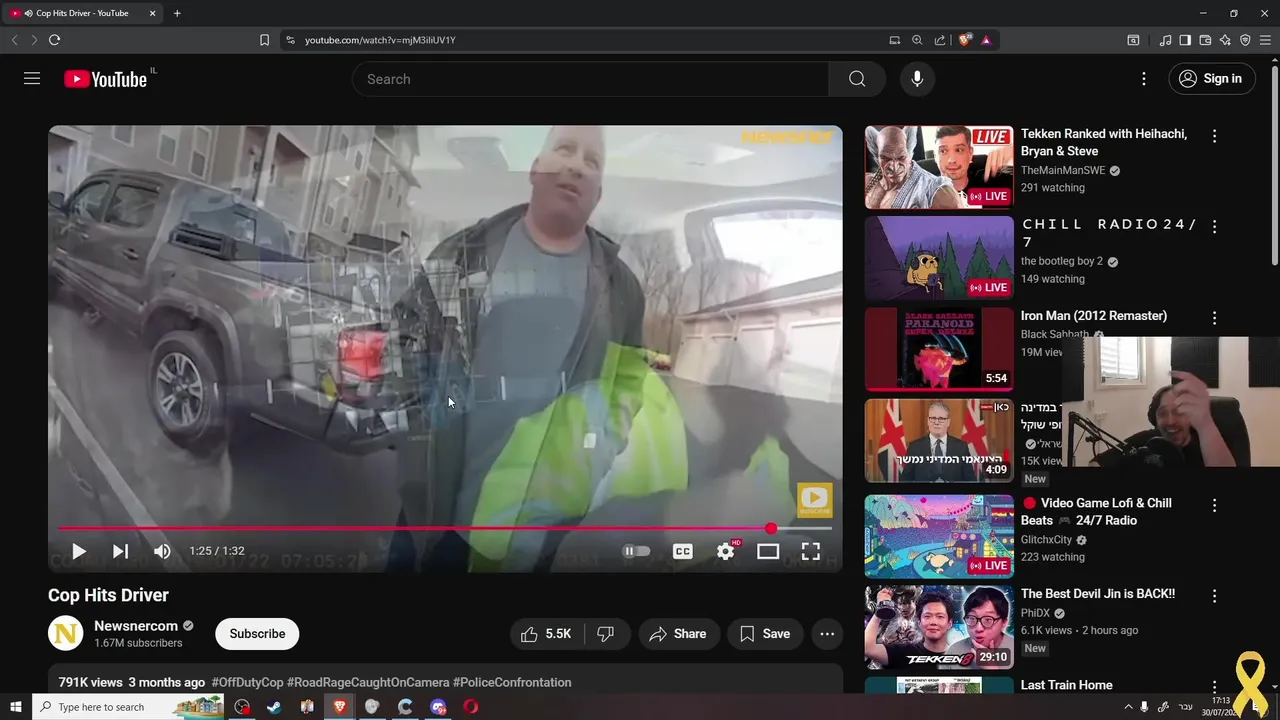Open player settings gear

pos(726,551)
